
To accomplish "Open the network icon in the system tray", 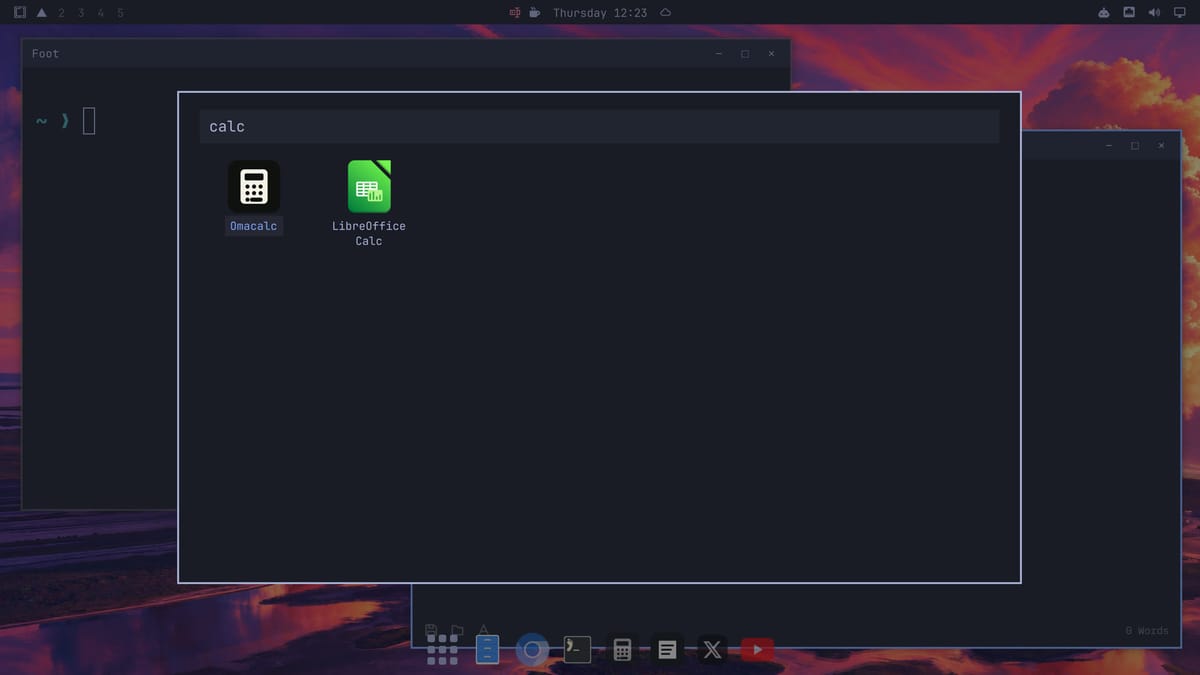I will pos(1129,13).
